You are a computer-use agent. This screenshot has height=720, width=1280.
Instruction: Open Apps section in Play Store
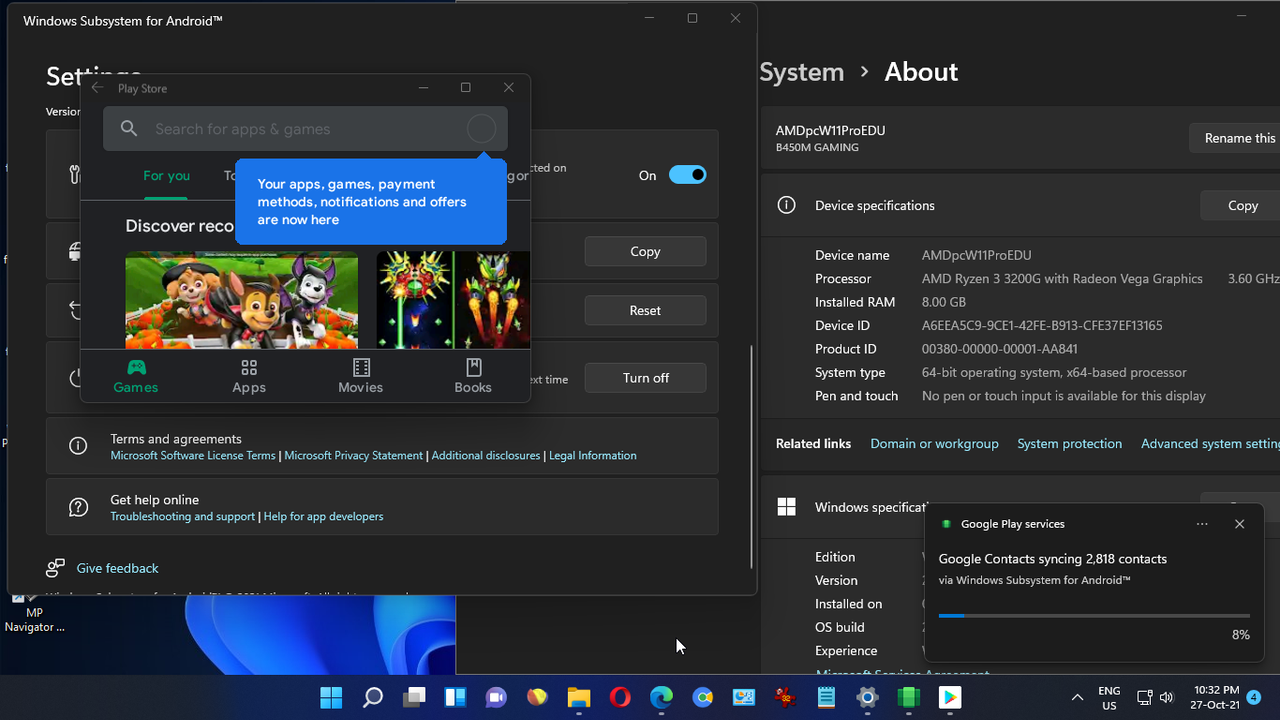point(249,376)
